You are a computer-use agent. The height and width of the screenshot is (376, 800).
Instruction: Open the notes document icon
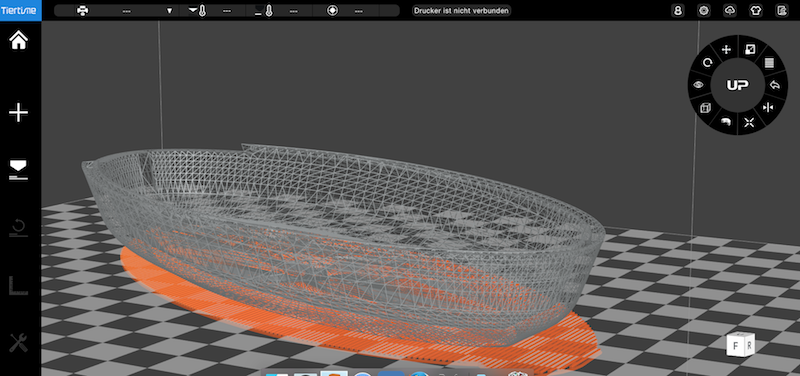point(781,10)
